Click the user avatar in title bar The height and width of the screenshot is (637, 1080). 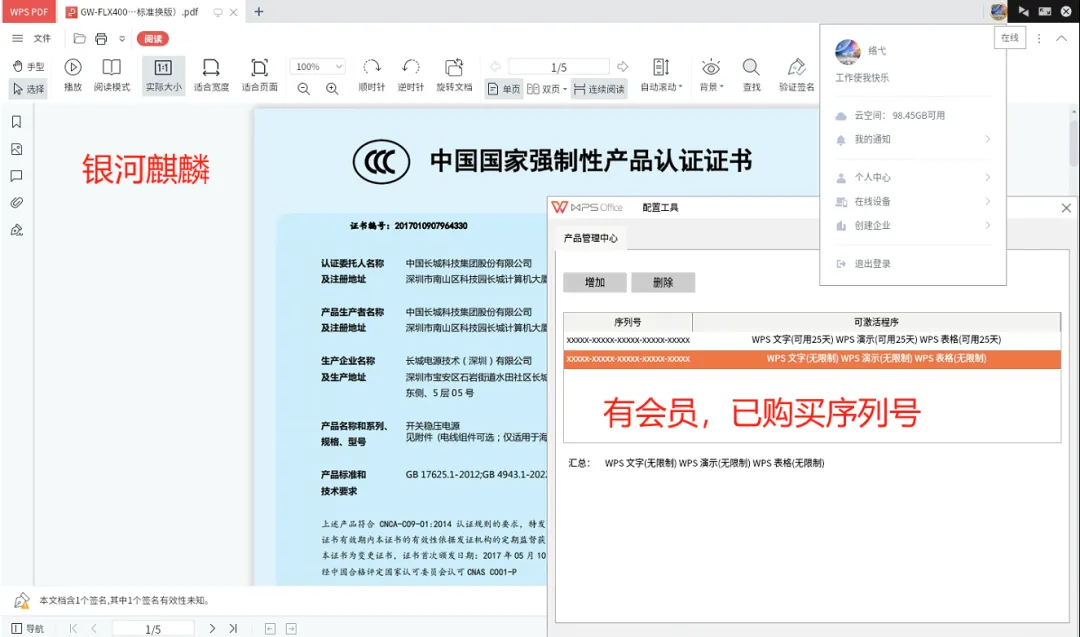998,11
